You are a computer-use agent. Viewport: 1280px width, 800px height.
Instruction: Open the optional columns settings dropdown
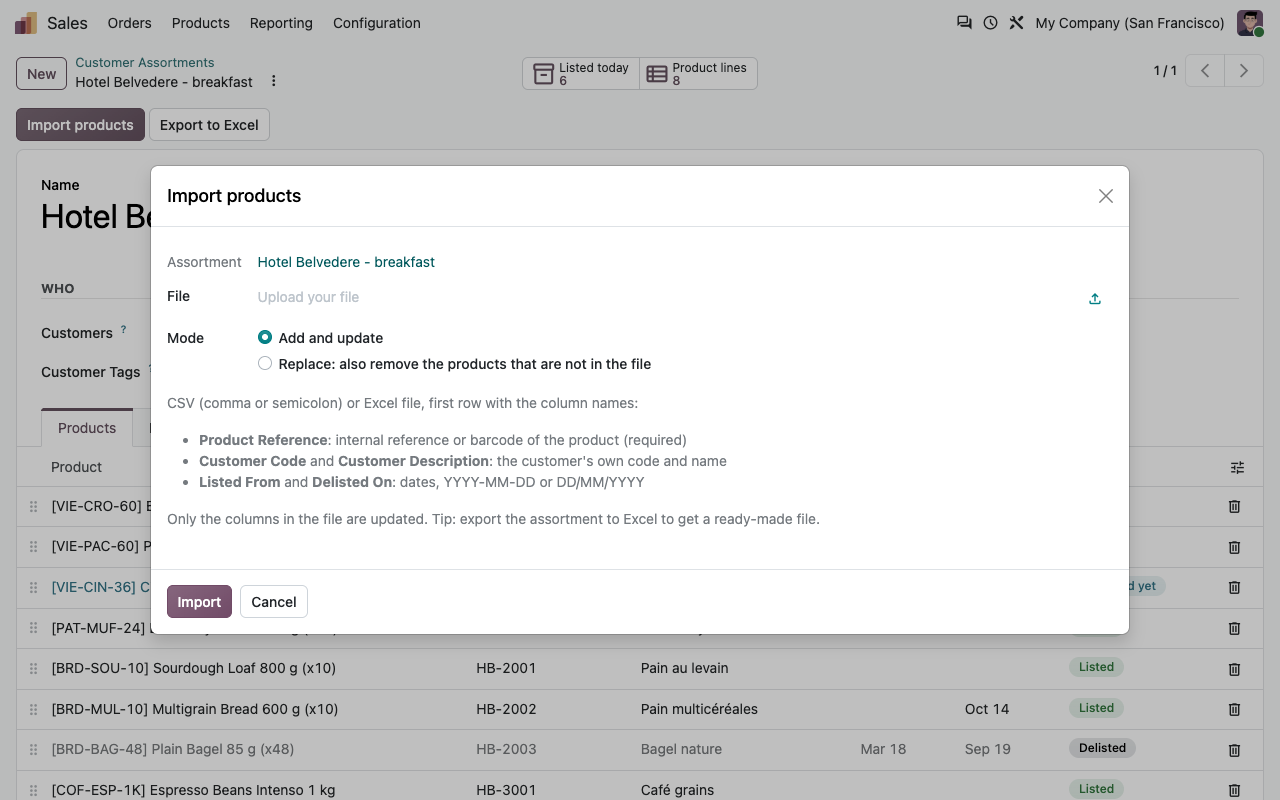[1238, 467]
